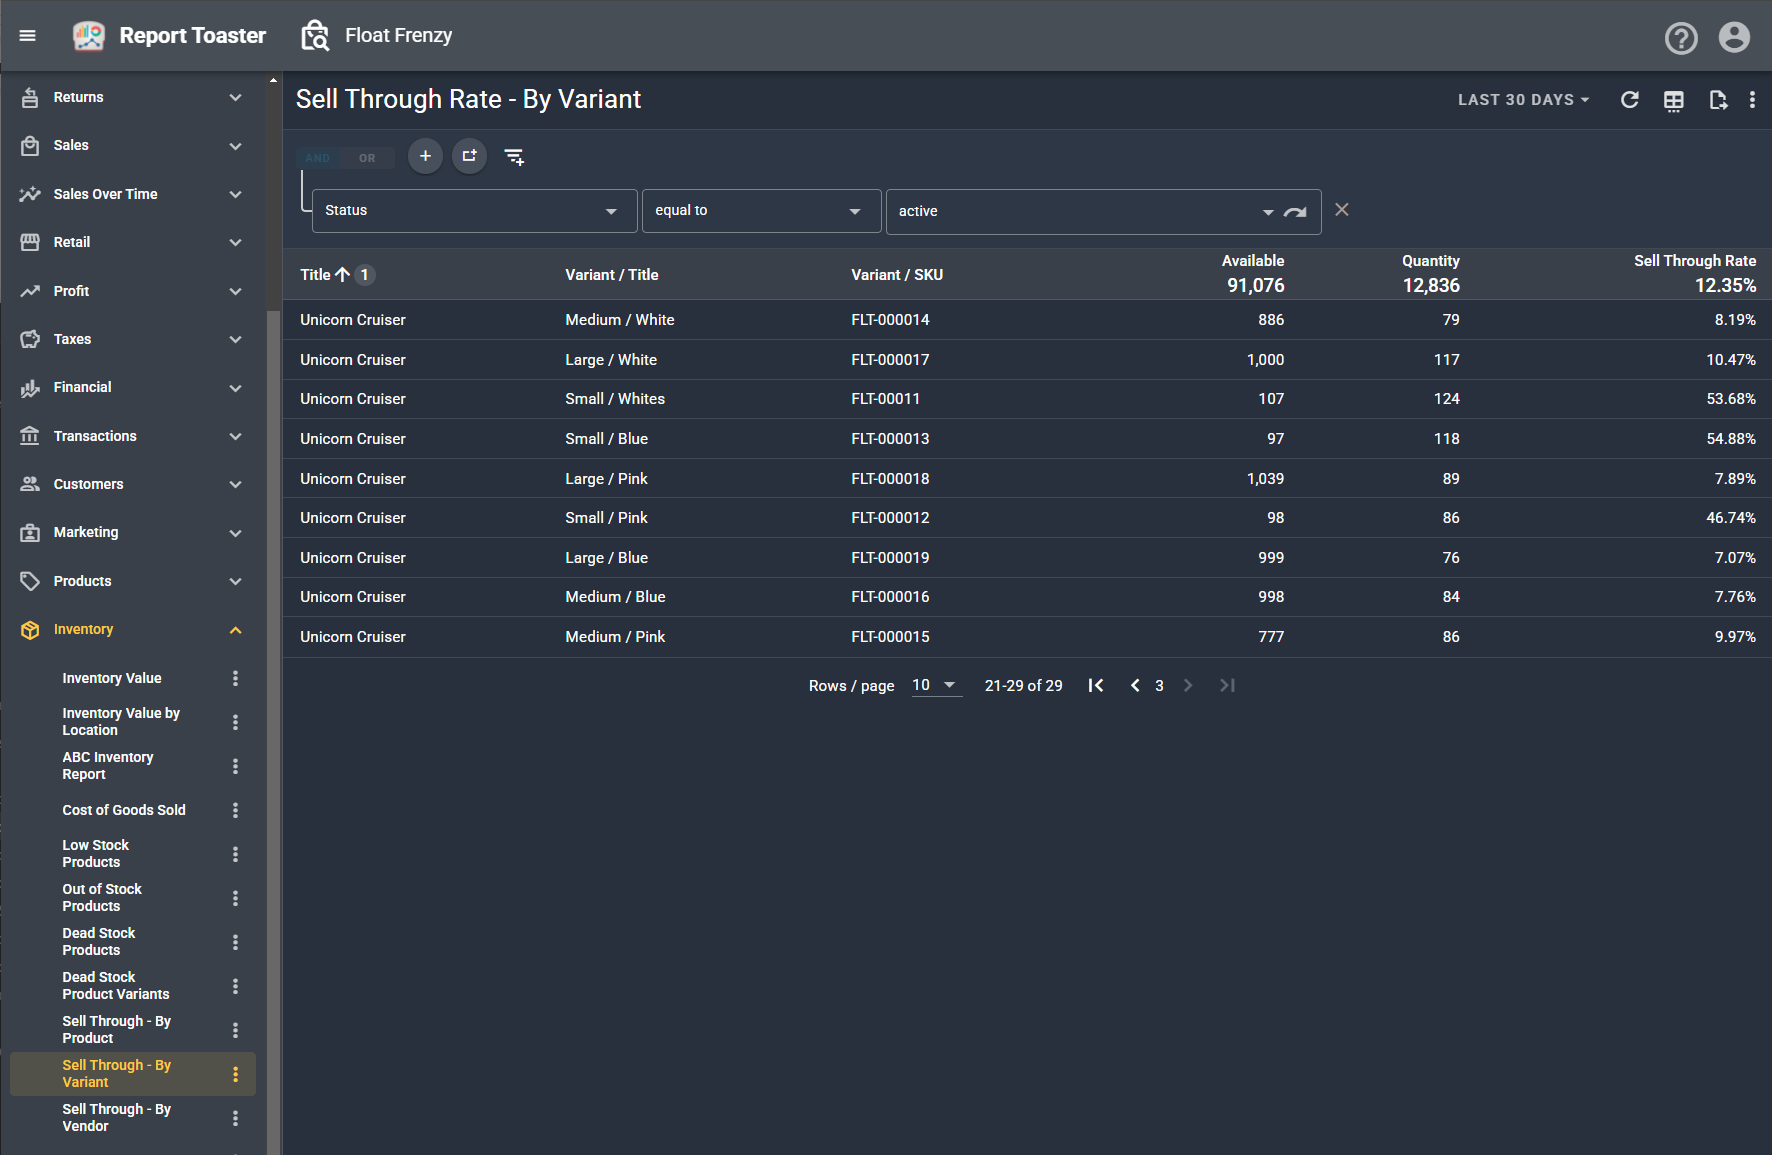Image resolution: width=1772 pixels, height=1155 pixels.
Task: Click the export report icon
Action: tap(1718, 100)
